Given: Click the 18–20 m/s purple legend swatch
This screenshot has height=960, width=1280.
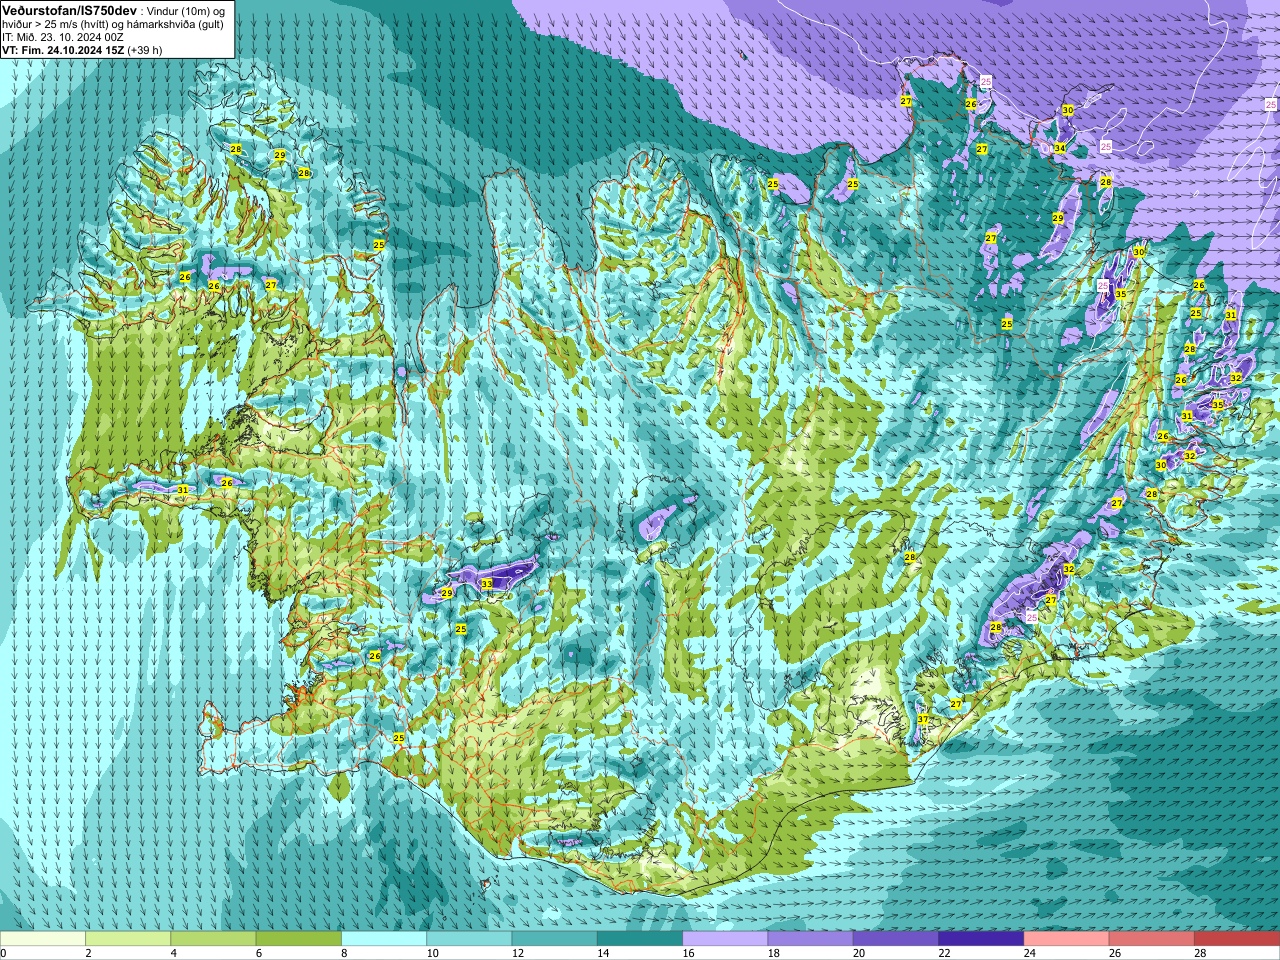Looking at the screenshot, I should pyautogui.click(x=811, y=938).
